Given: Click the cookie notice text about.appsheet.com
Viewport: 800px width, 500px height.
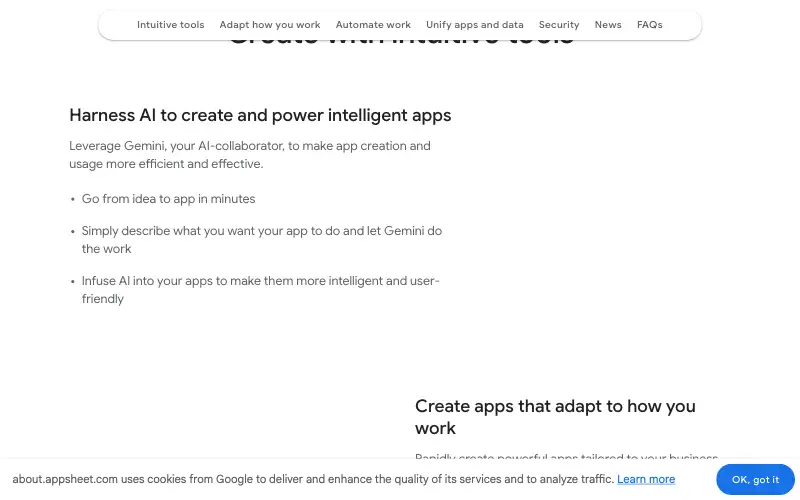Looking at the screenshot, I should 313,479.
